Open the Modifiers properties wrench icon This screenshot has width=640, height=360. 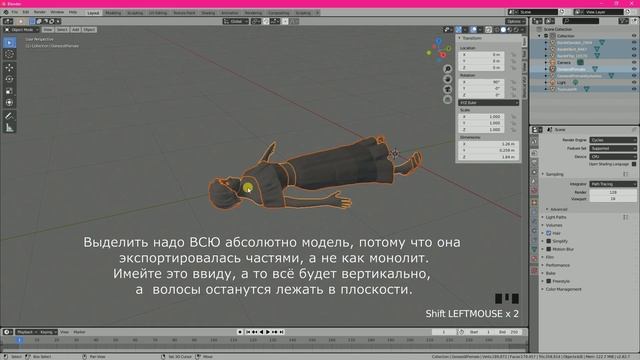(534, 212)
